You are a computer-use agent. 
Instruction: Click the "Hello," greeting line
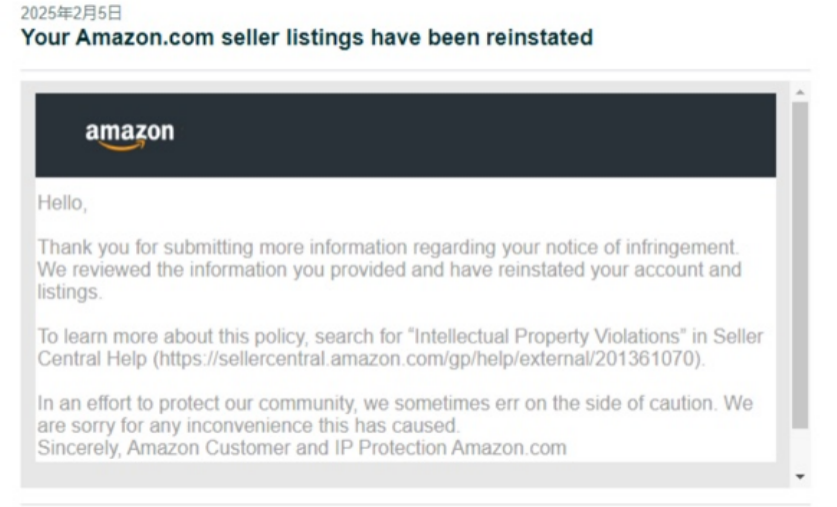point(62,203)
